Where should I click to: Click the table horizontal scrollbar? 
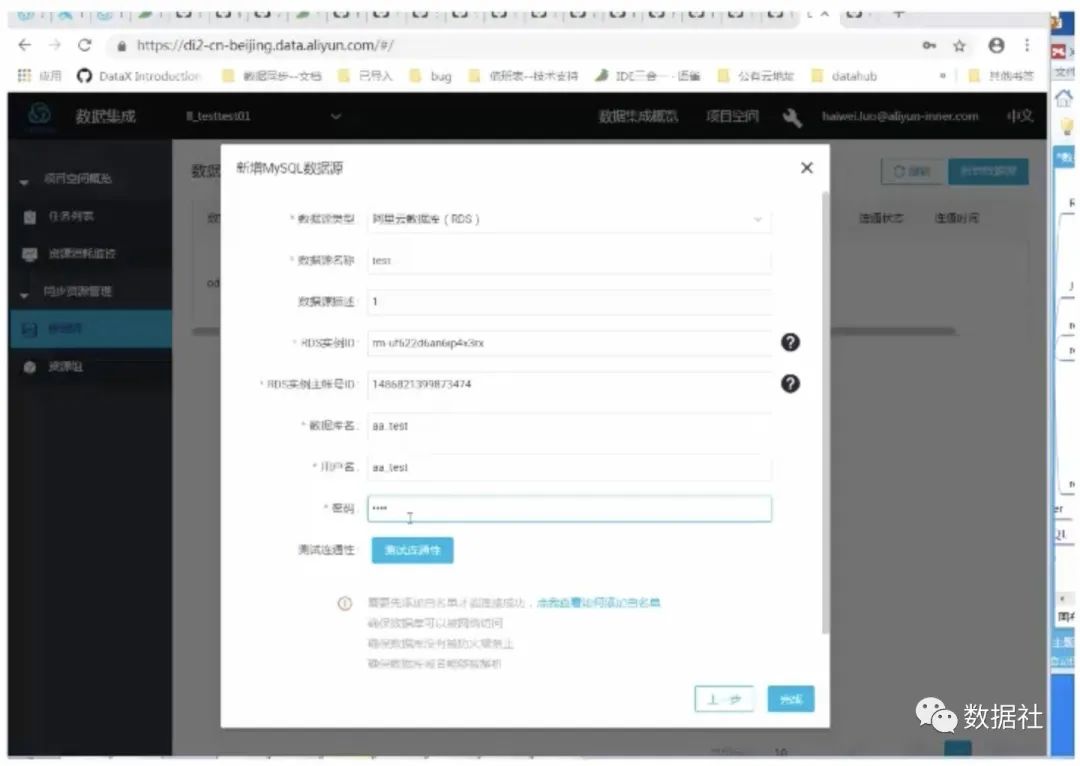click(893, 331)
